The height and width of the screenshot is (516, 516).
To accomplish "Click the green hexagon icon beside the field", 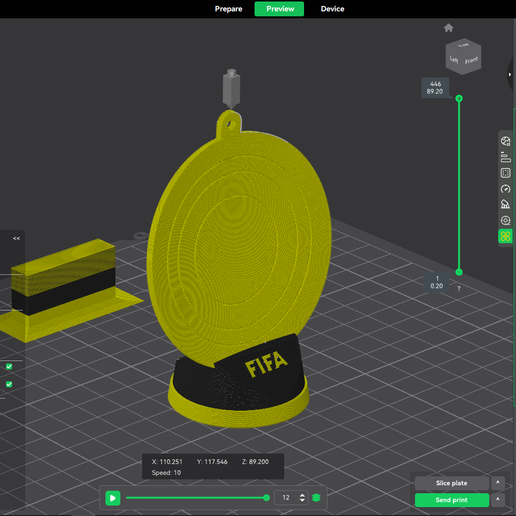I will coord(316,498).
